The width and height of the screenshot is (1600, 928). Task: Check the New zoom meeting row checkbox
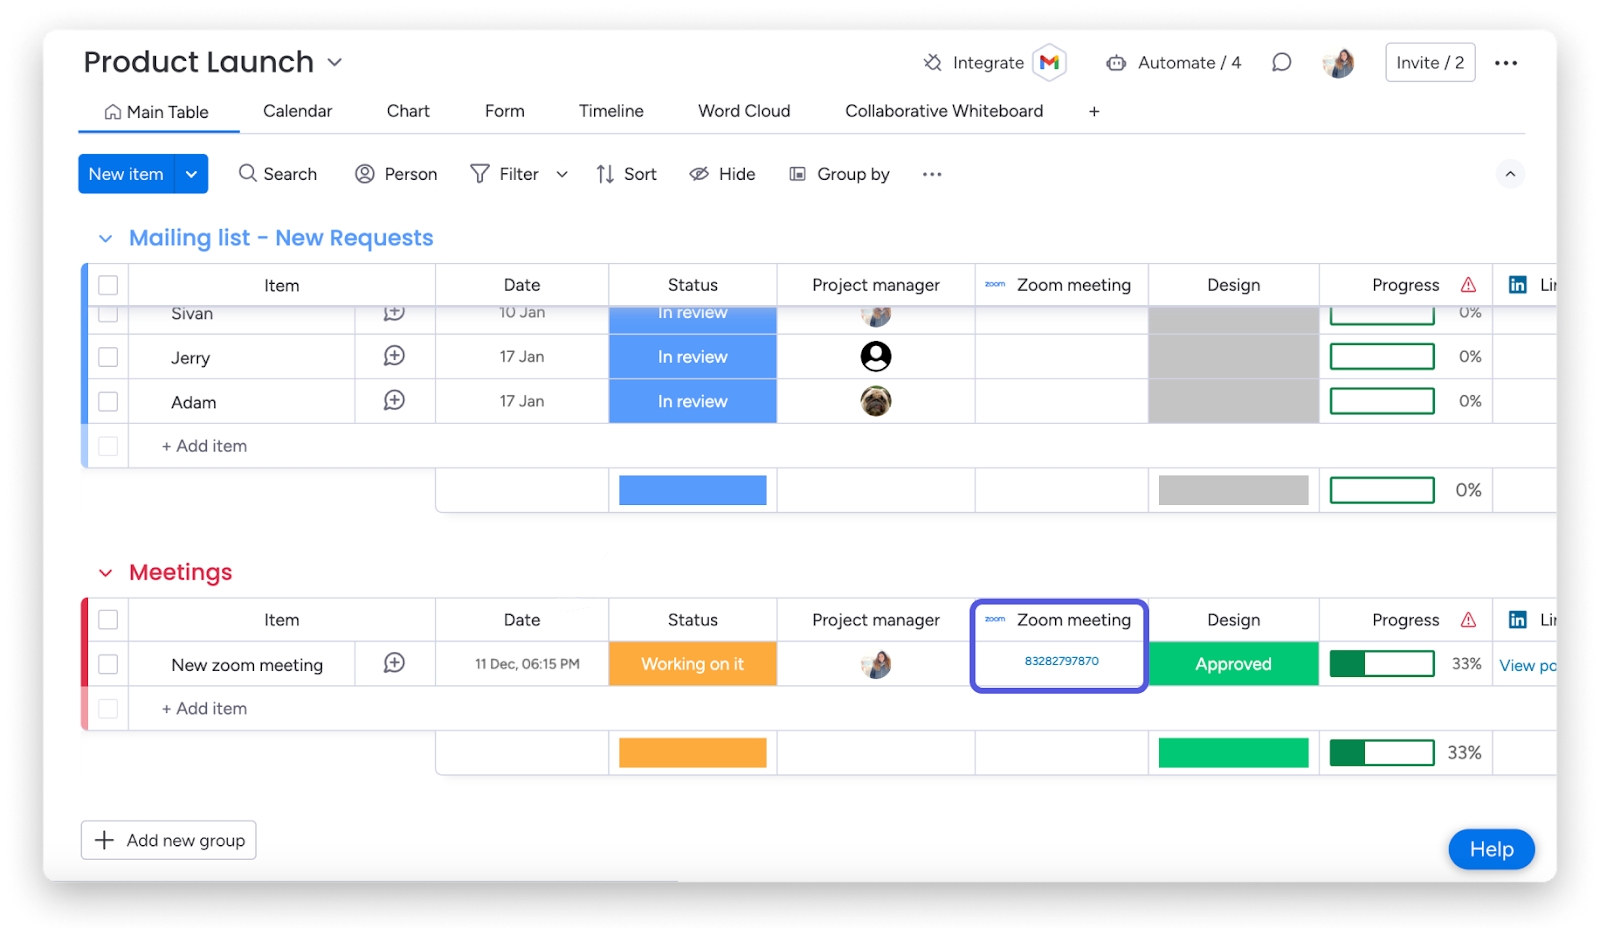point(107,663)
